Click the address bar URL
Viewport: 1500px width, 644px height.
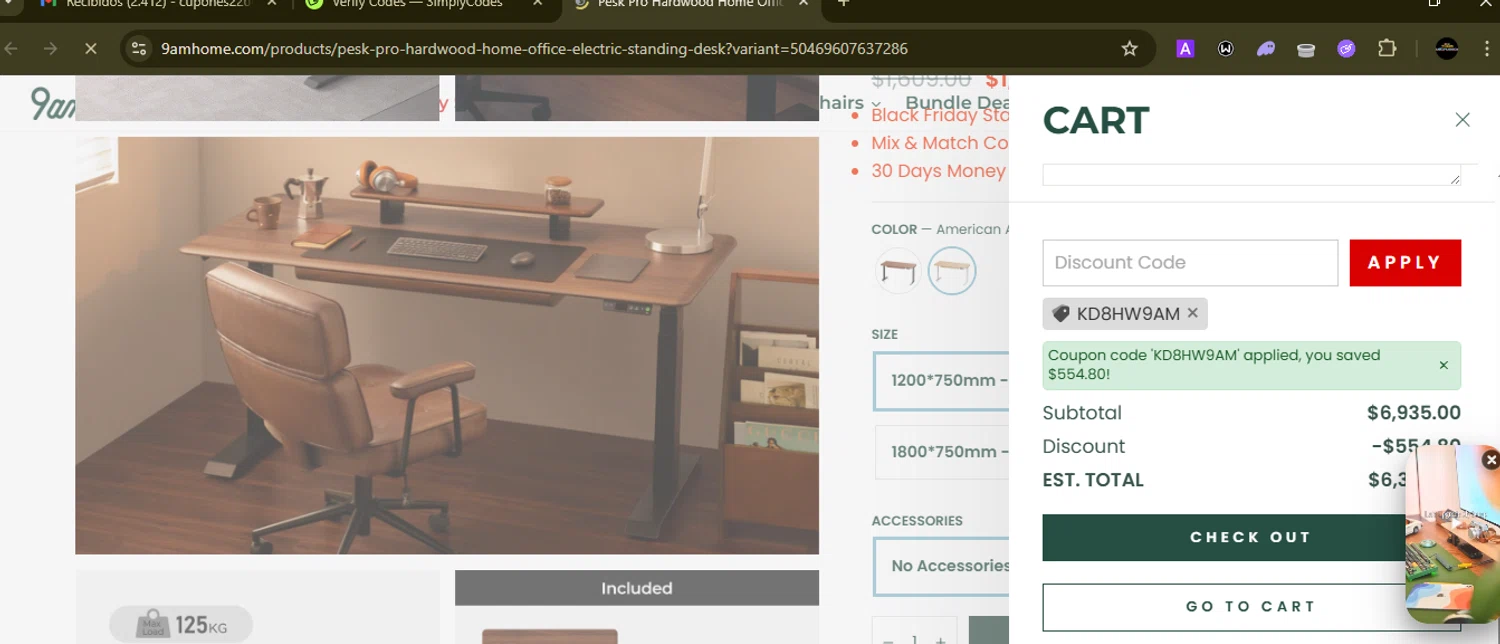point(534,48)
